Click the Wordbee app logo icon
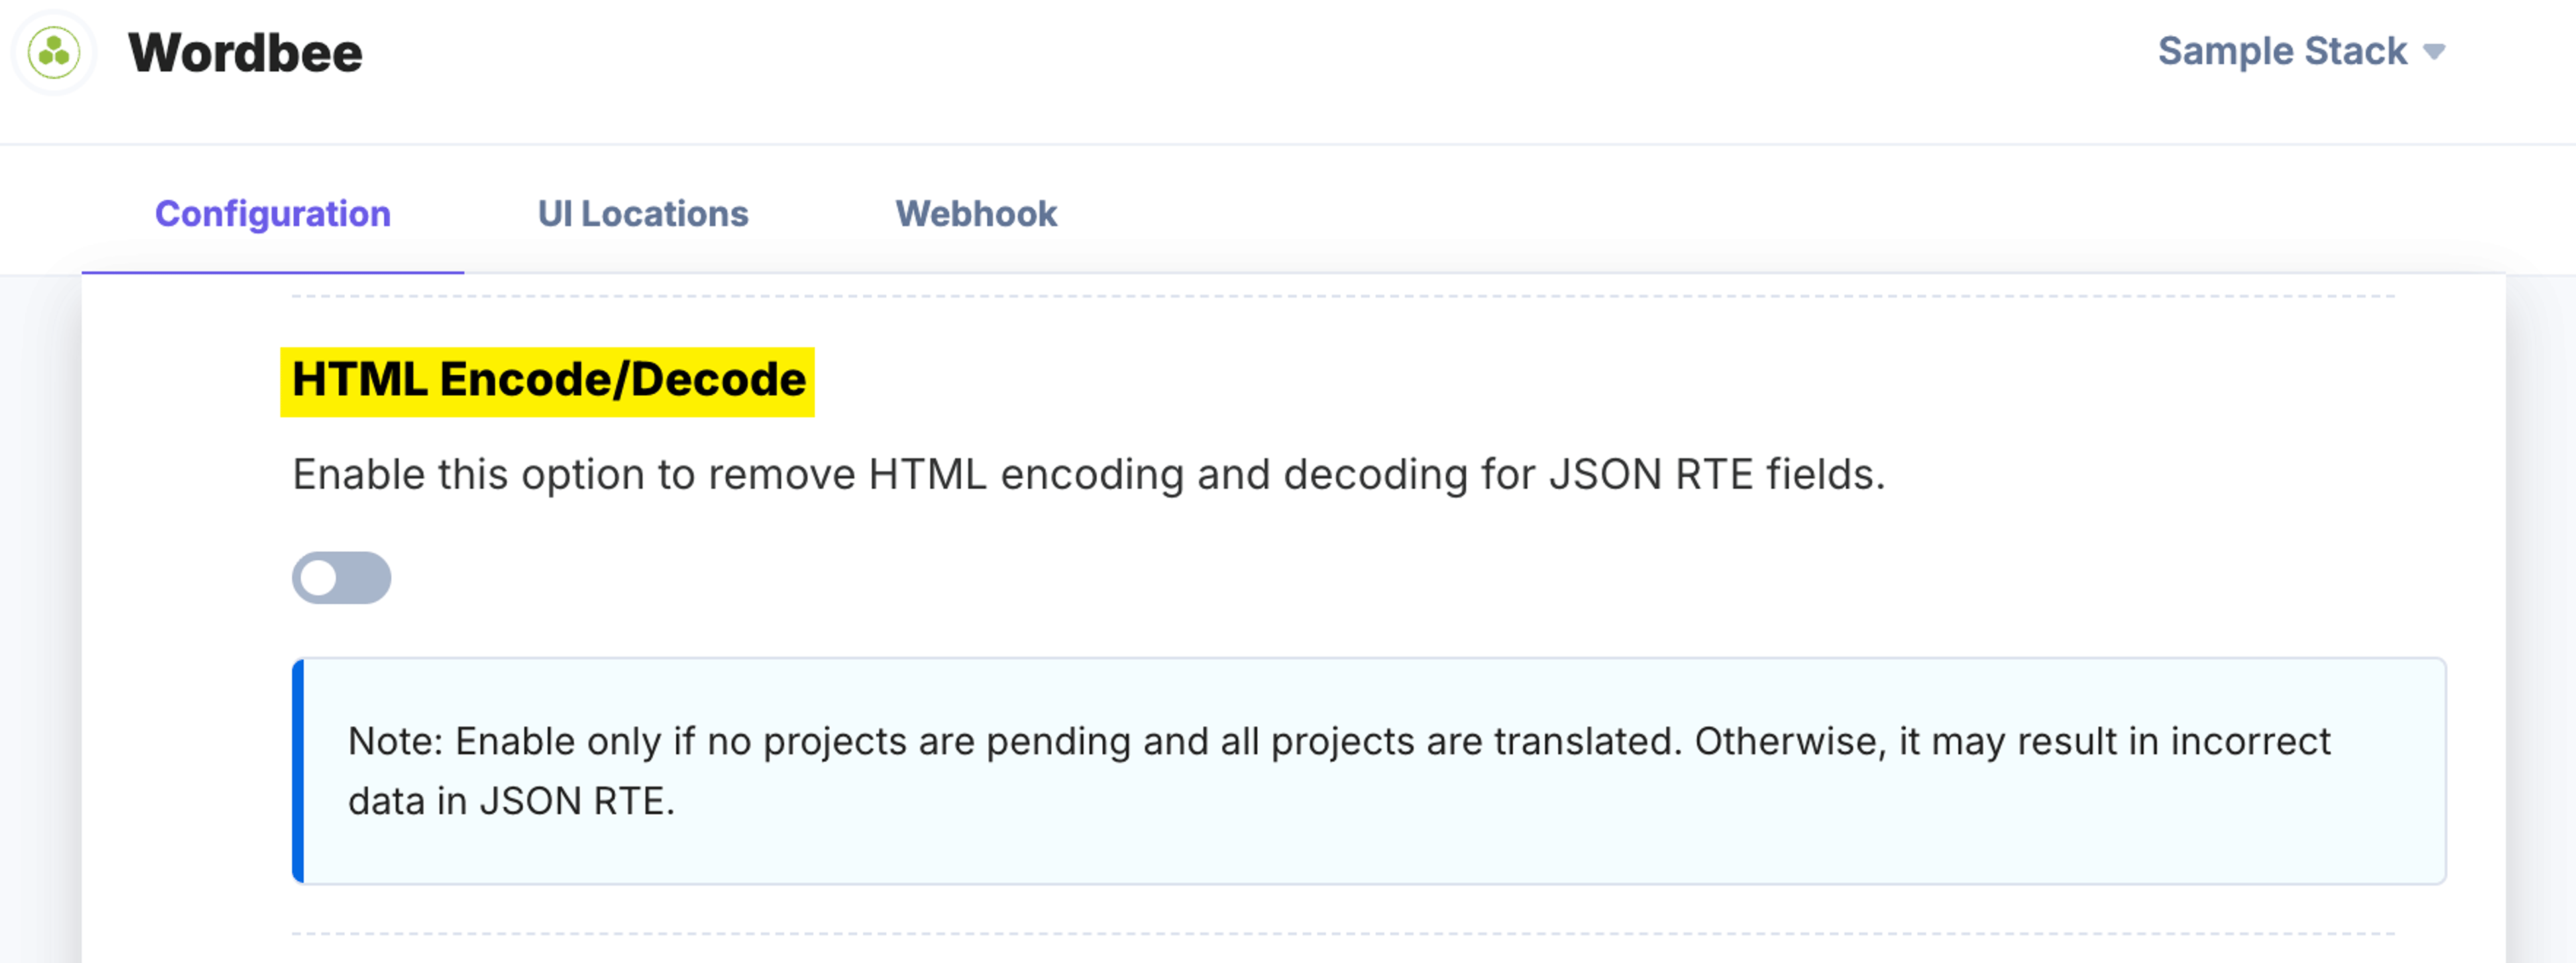 54,52
